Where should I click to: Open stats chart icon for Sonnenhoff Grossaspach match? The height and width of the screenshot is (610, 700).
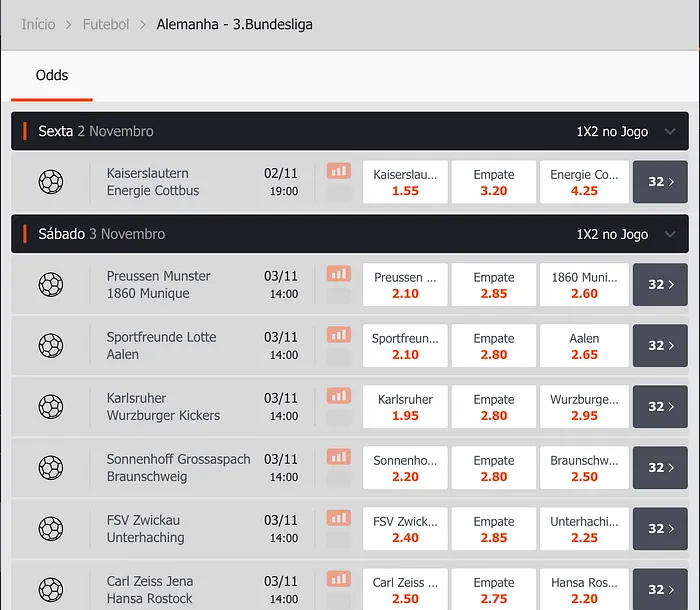coord(339,457)
